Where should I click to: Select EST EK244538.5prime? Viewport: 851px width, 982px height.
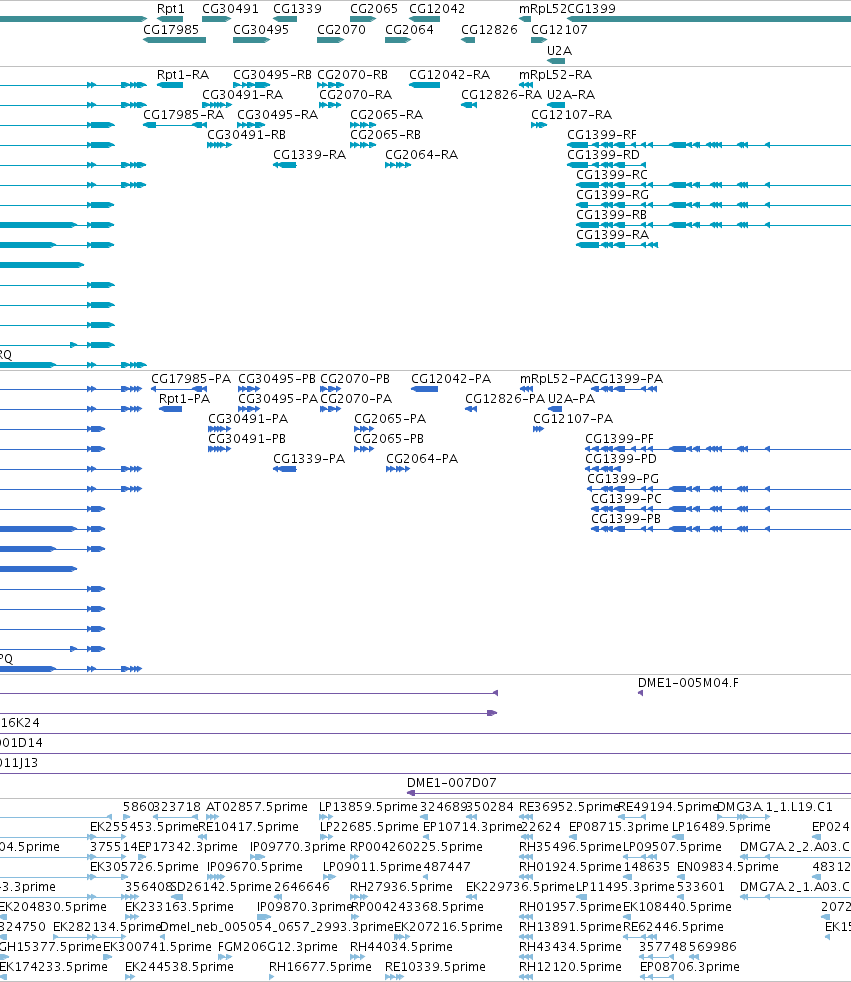coord(179,968)
